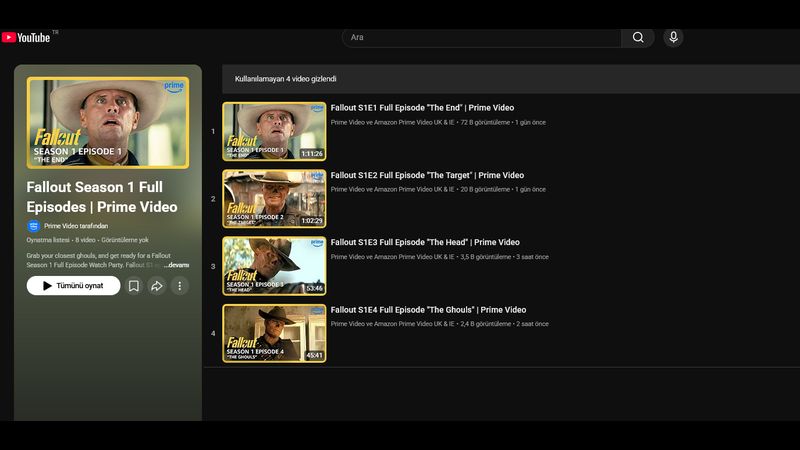Share the playlist via arrow icon

pyautogui.click(x=157, y=286)
